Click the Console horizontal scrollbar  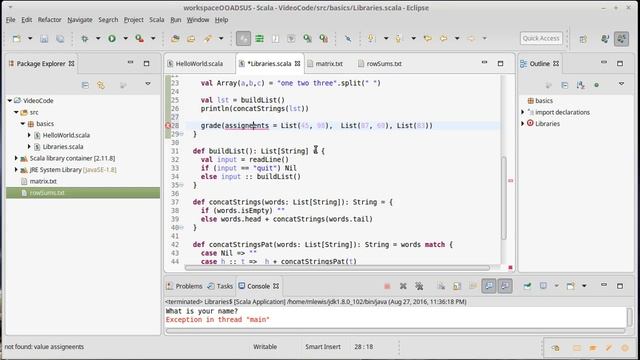(396, 331)
